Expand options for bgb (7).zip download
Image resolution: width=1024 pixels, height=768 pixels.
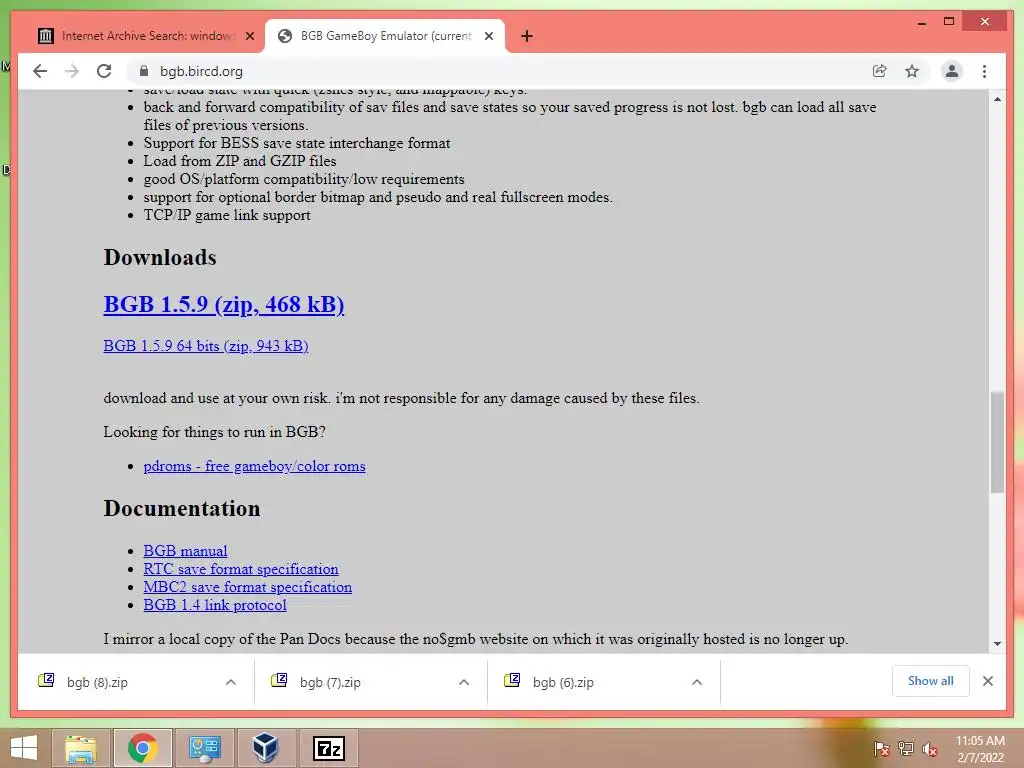464,682
